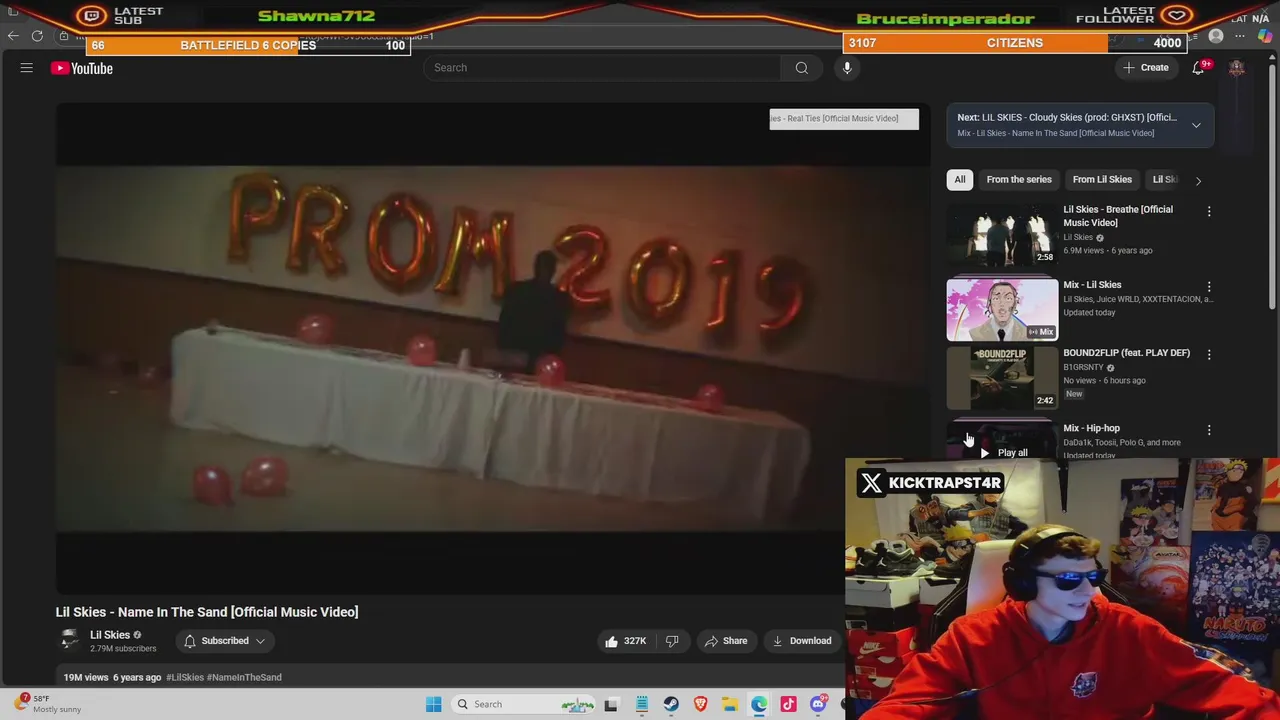Open the Subscribed notification dropdown
The width and height of the screenshot is (1280, 720).
(x=227, y=641)
